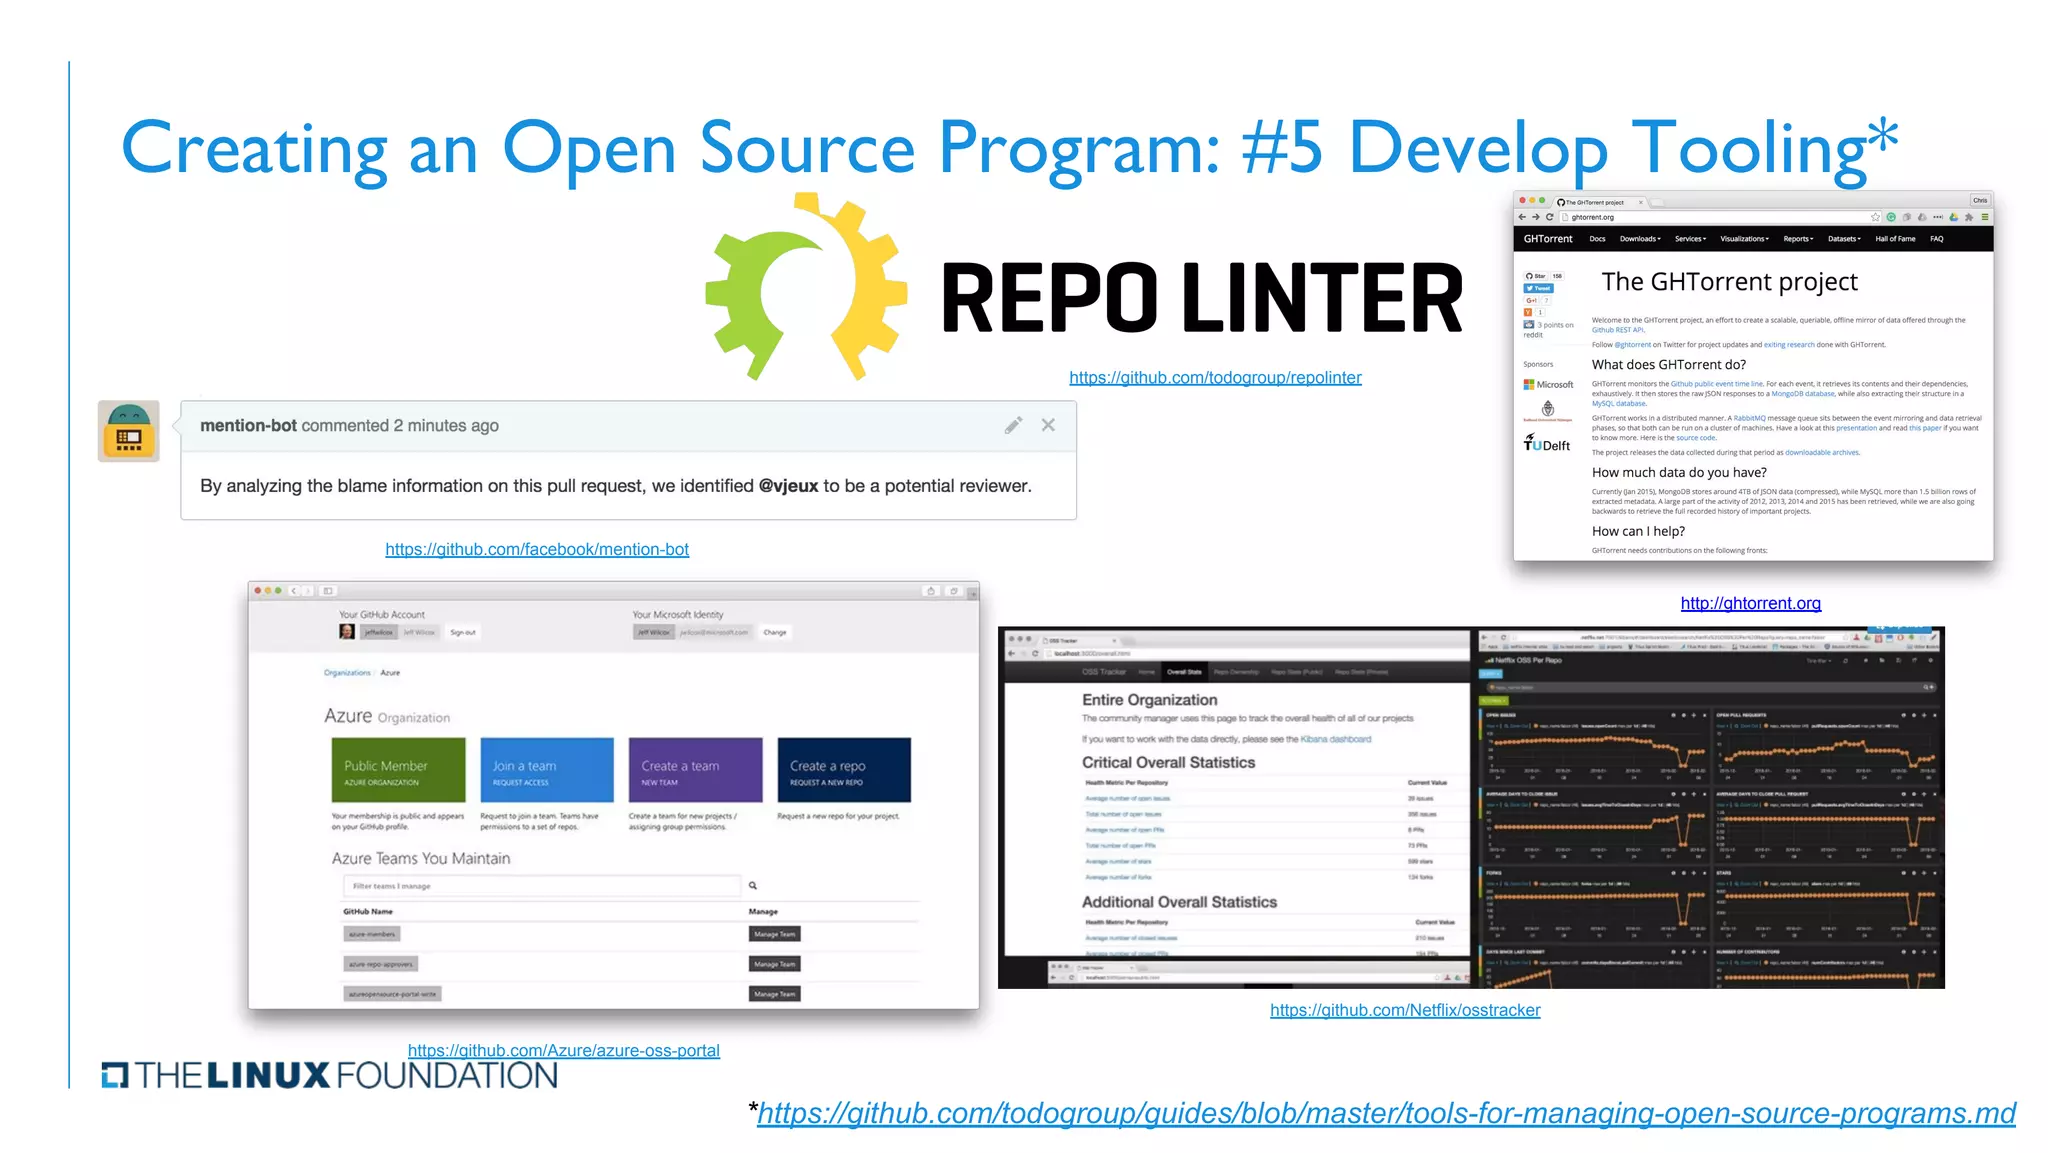Expand the Reports dropdown in GHTorrent navbar
This screenshot has height=1153, width=2048.
pos(1798,239)
